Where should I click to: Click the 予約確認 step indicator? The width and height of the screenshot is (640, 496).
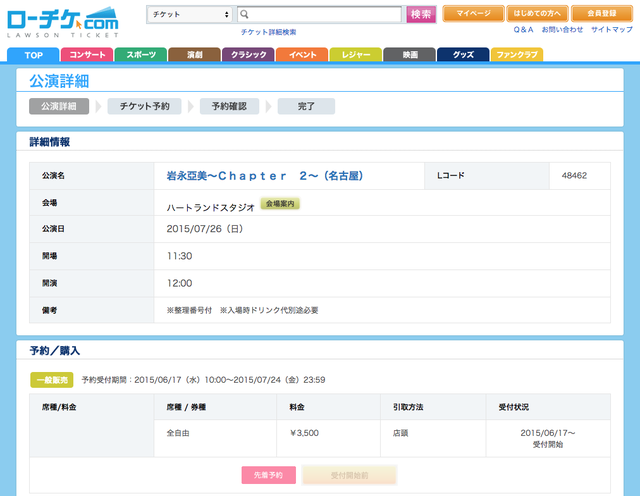[x=229, y=106]
